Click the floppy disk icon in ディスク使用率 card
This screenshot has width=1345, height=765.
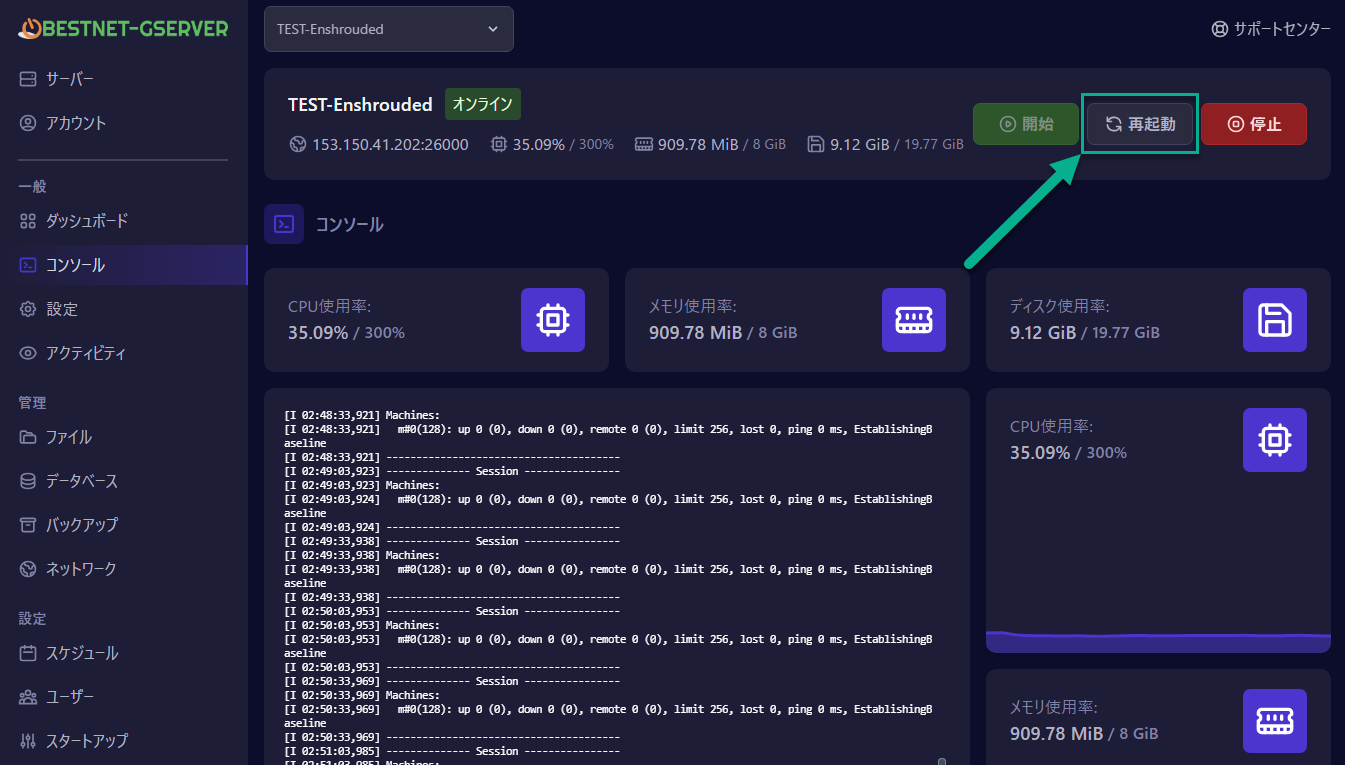1274,320
